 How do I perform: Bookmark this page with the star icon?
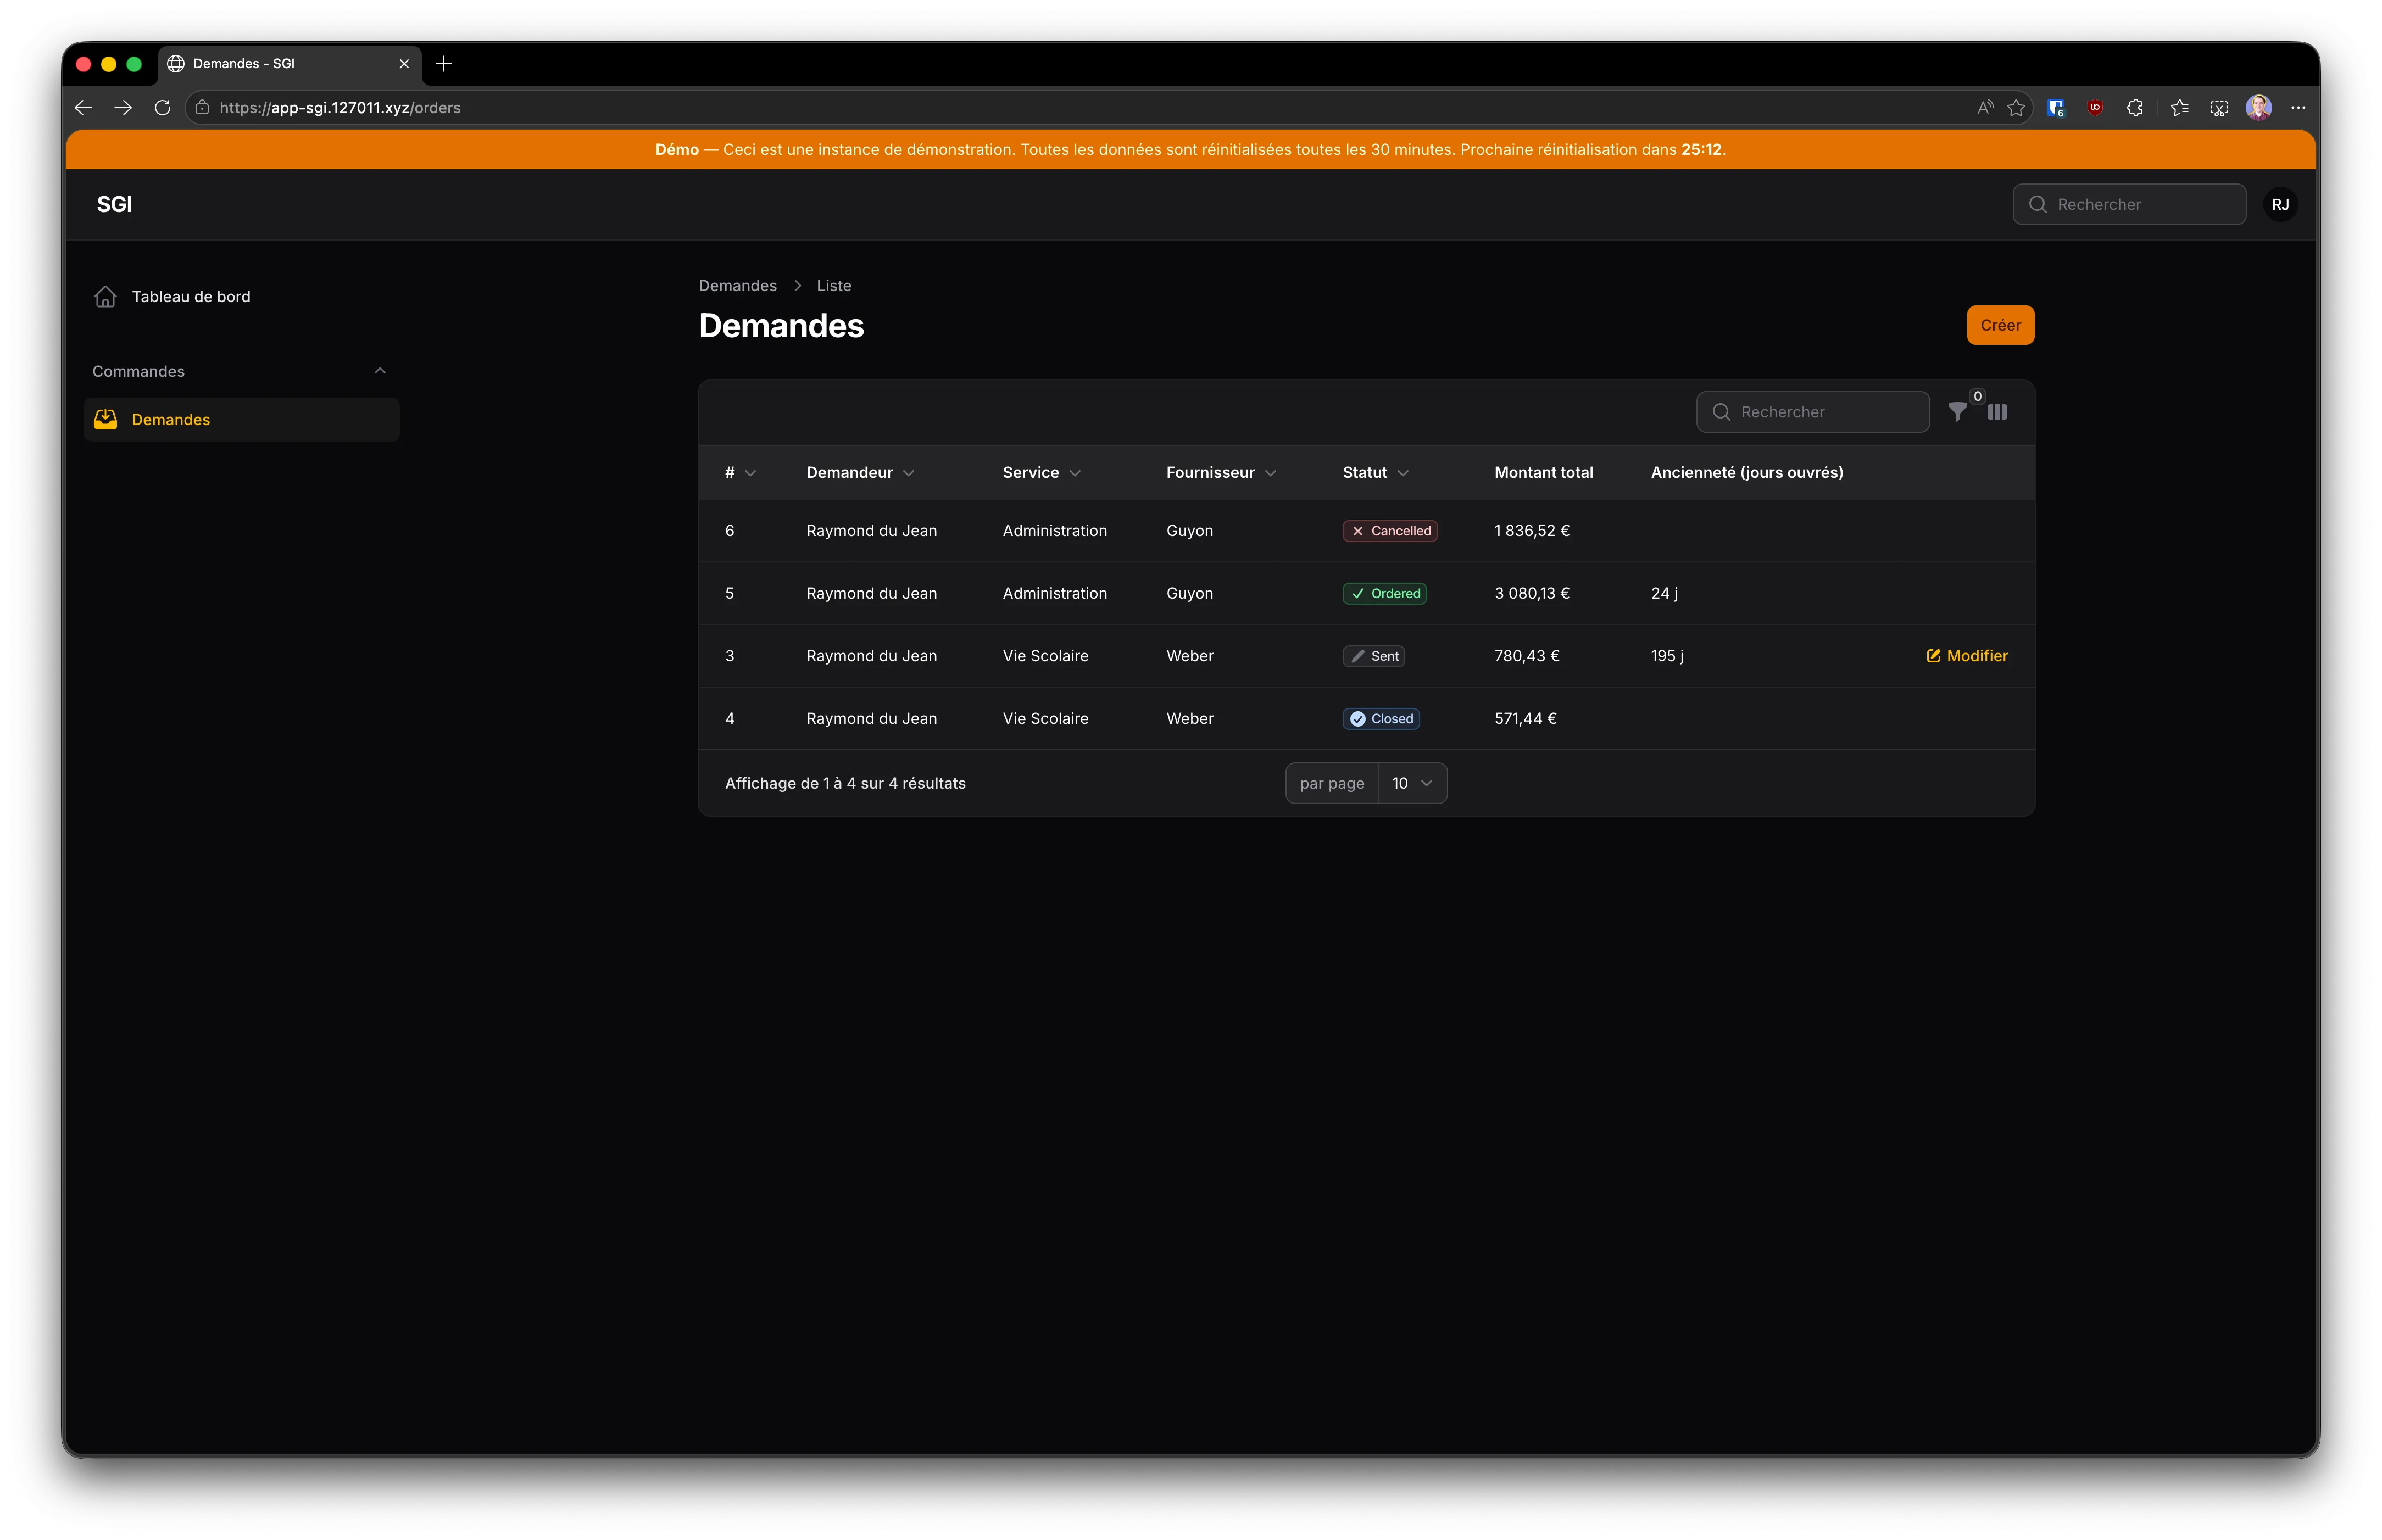point(2016,108)
